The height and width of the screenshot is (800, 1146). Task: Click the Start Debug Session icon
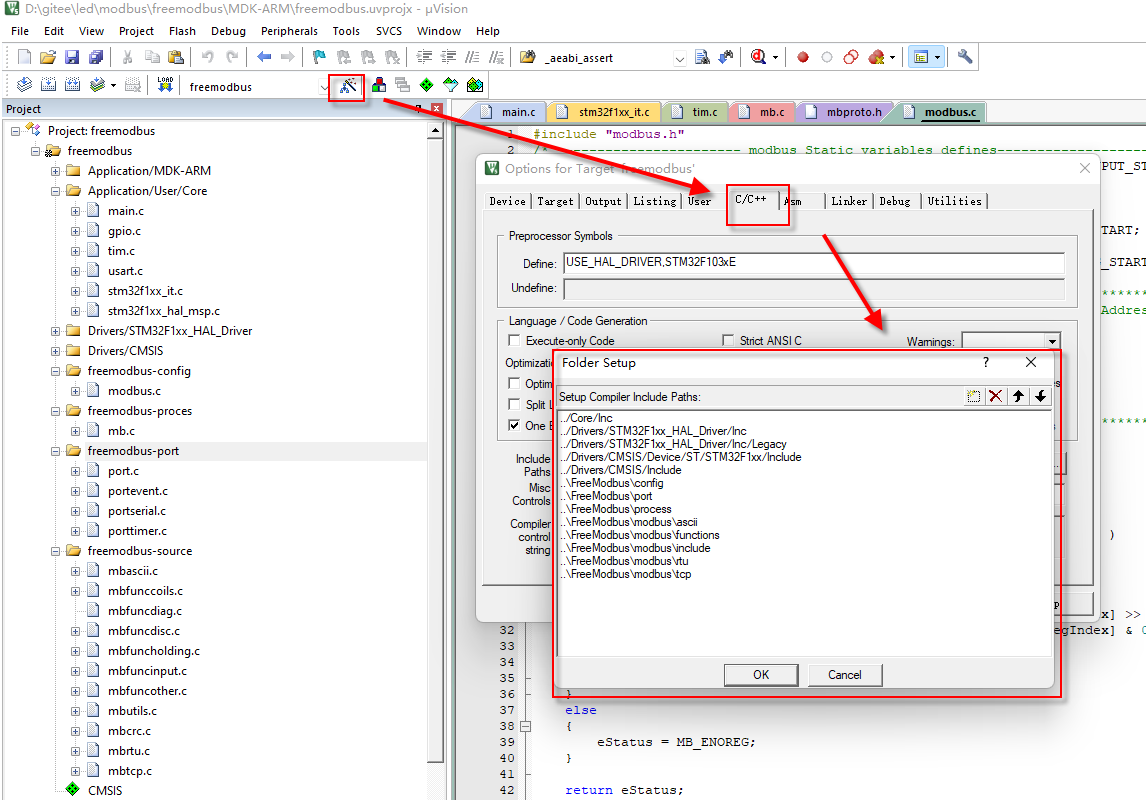point(759,57)
